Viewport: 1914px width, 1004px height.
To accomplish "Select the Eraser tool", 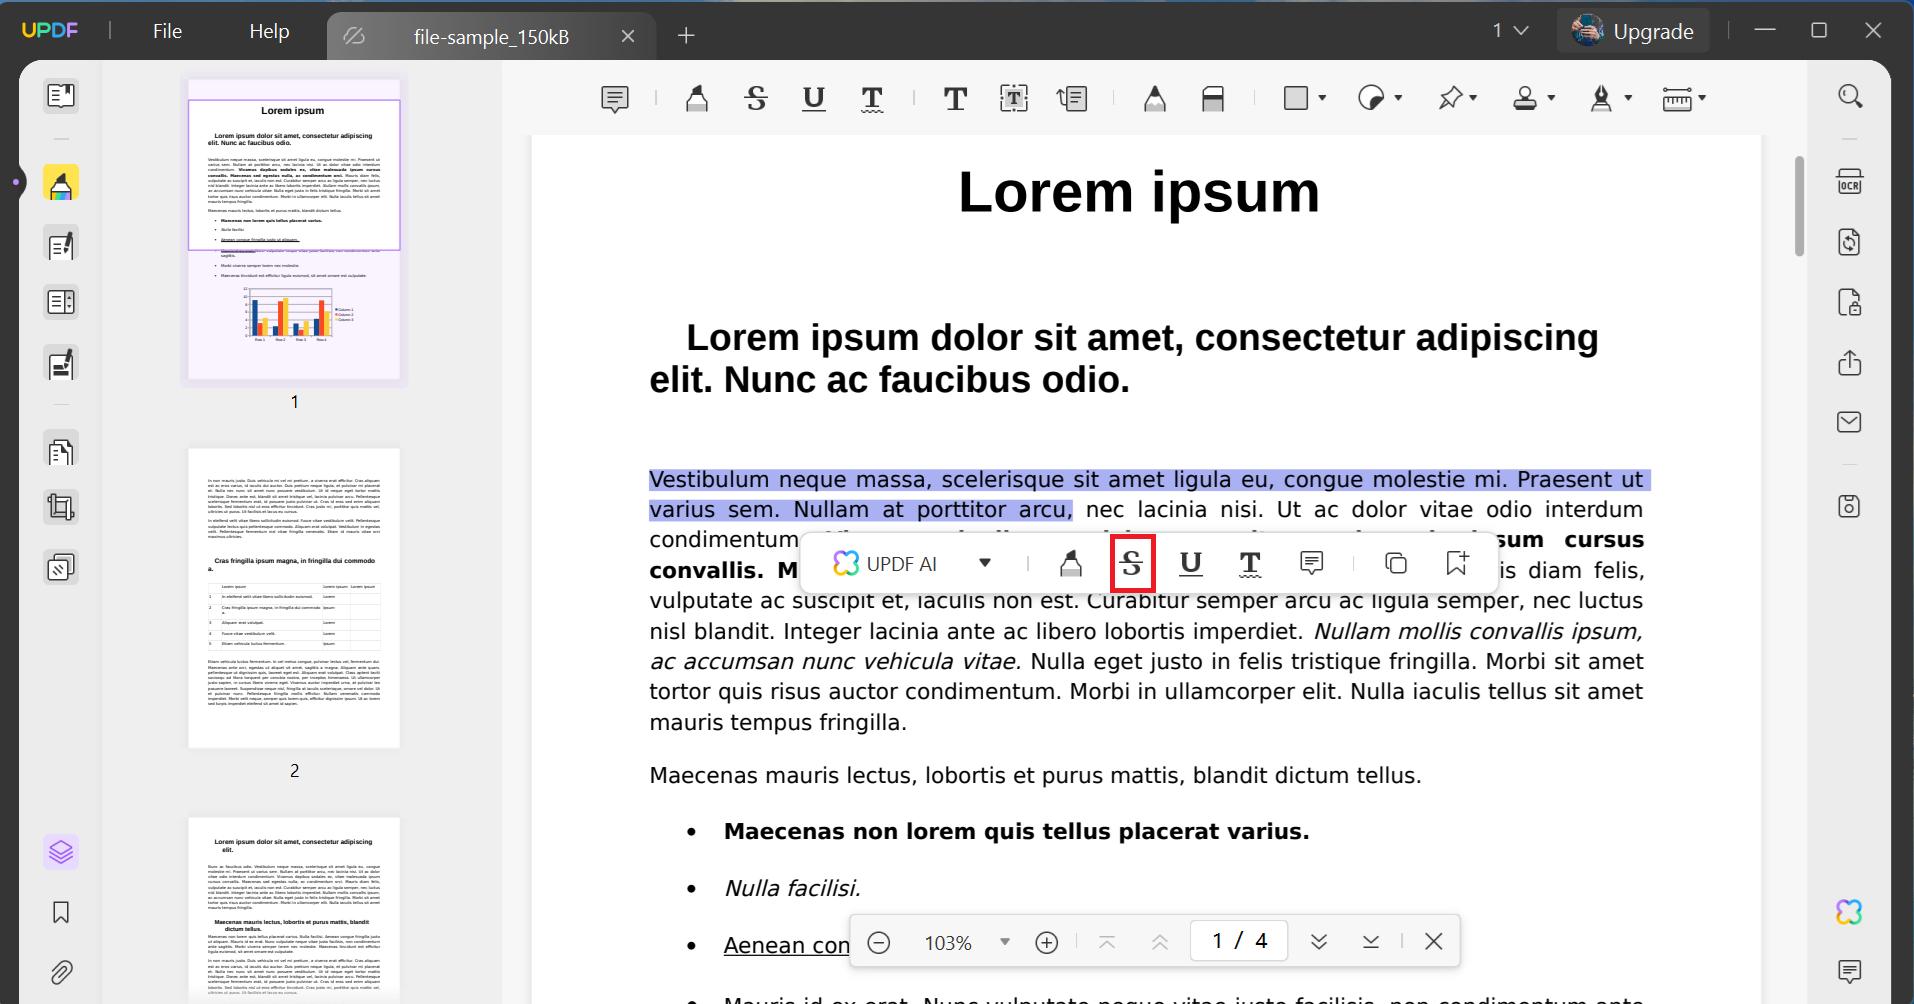I will click(1213, 98).
